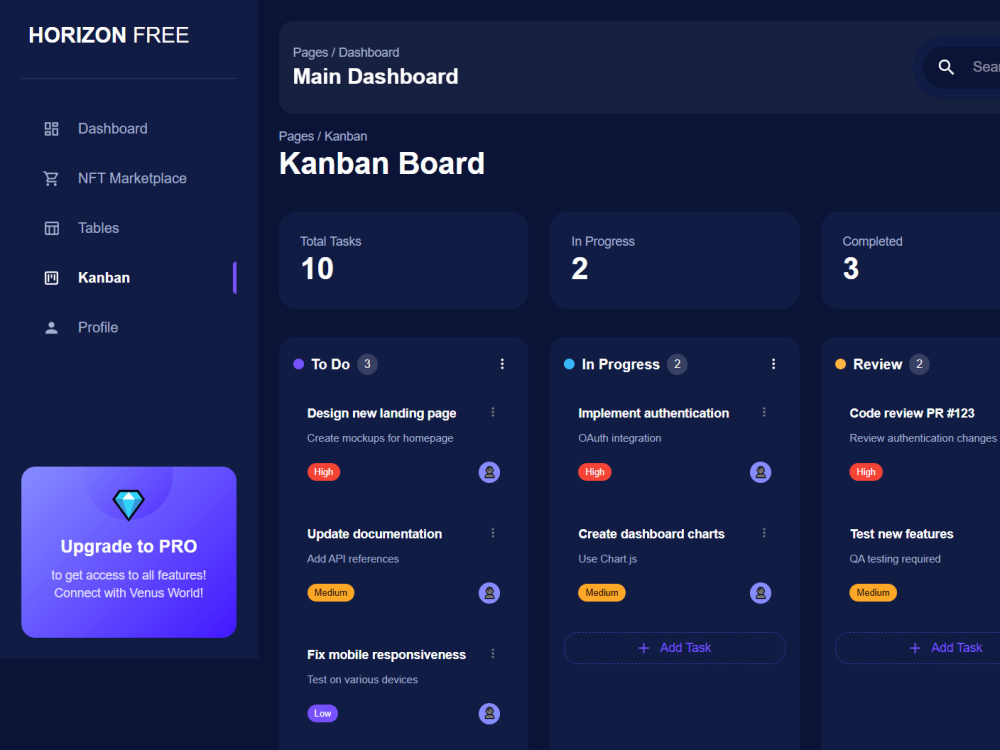1000x750 pixels.
Task: Click assignee avatar on Create dashboard charts
Action: (760, 592)
